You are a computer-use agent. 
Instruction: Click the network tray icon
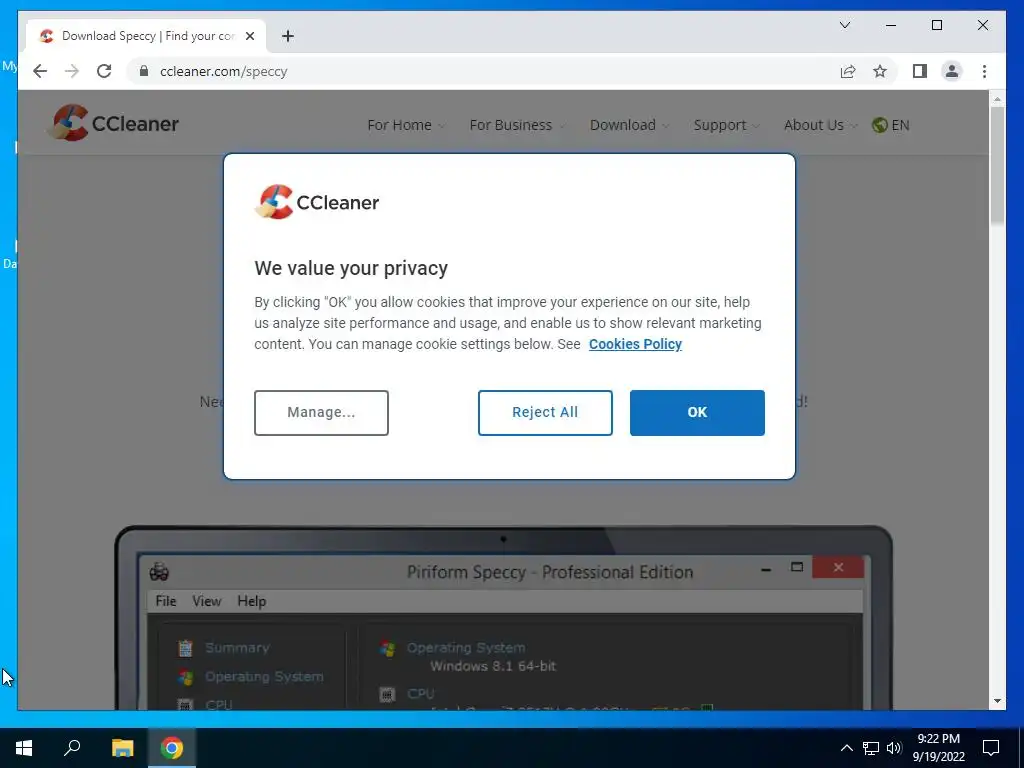(x=871, y=748)
